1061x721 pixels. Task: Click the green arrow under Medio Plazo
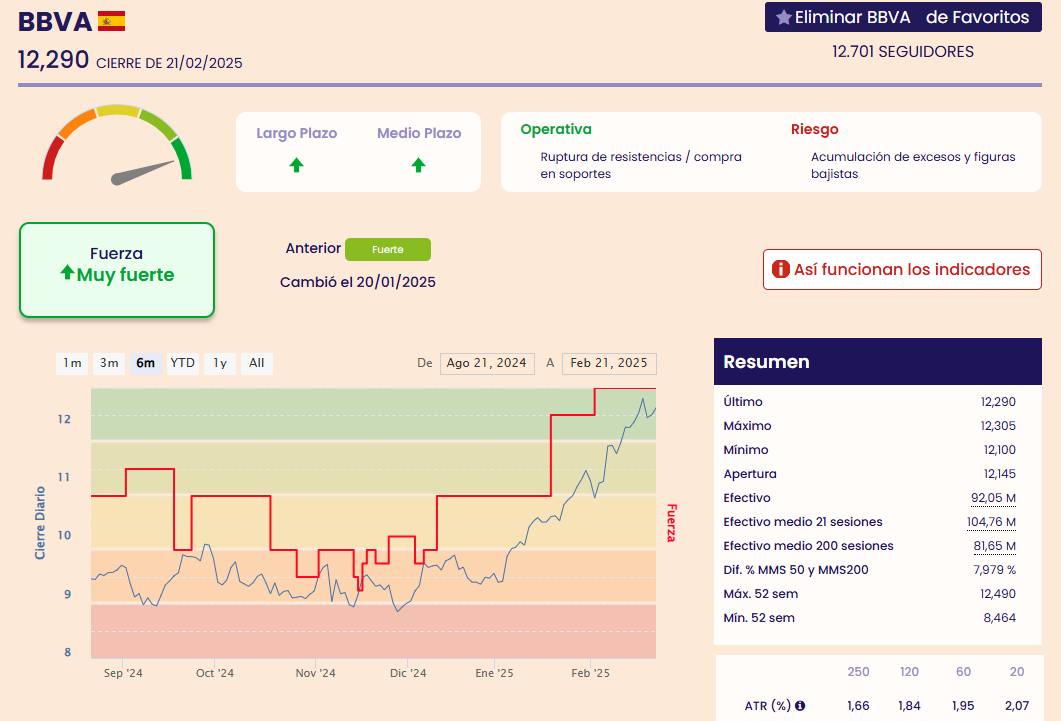[418, 165]
